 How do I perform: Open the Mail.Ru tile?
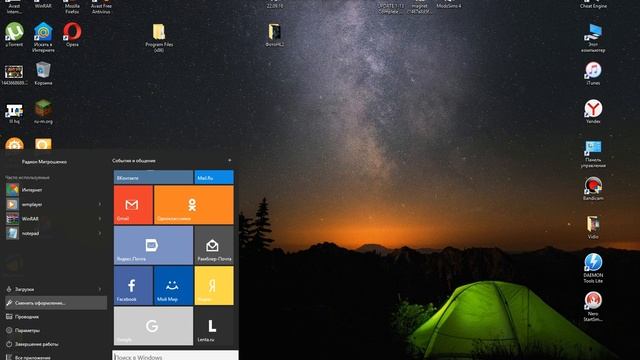pos(214,178)
